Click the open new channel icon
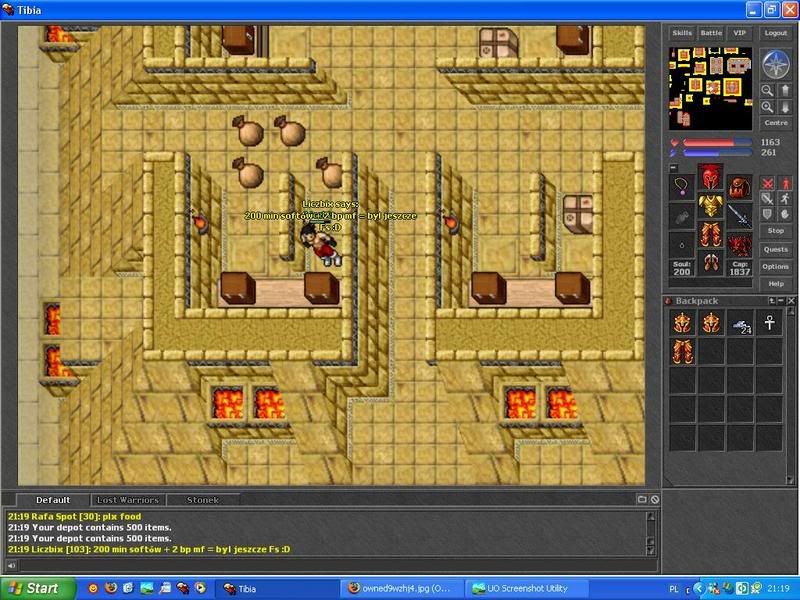Screen dimensions: 800x600 pos(642,499)
